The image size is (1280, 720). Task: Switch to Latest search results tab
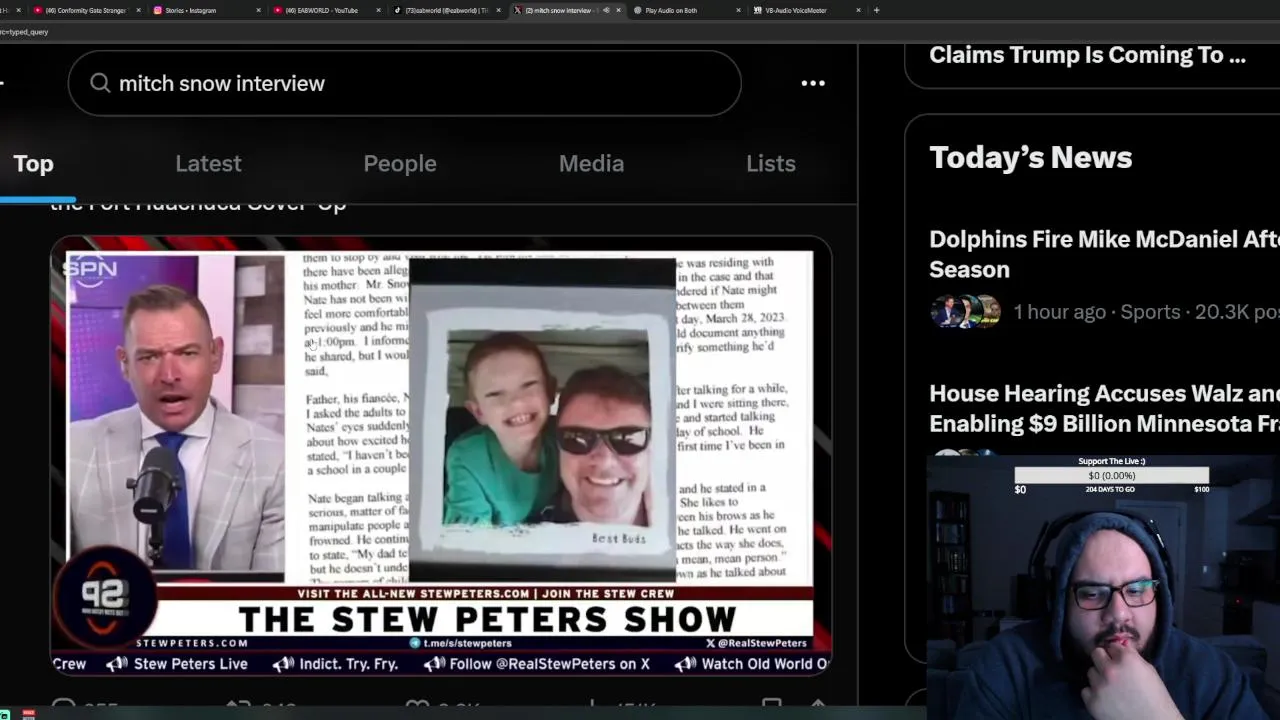coord(208,164)
